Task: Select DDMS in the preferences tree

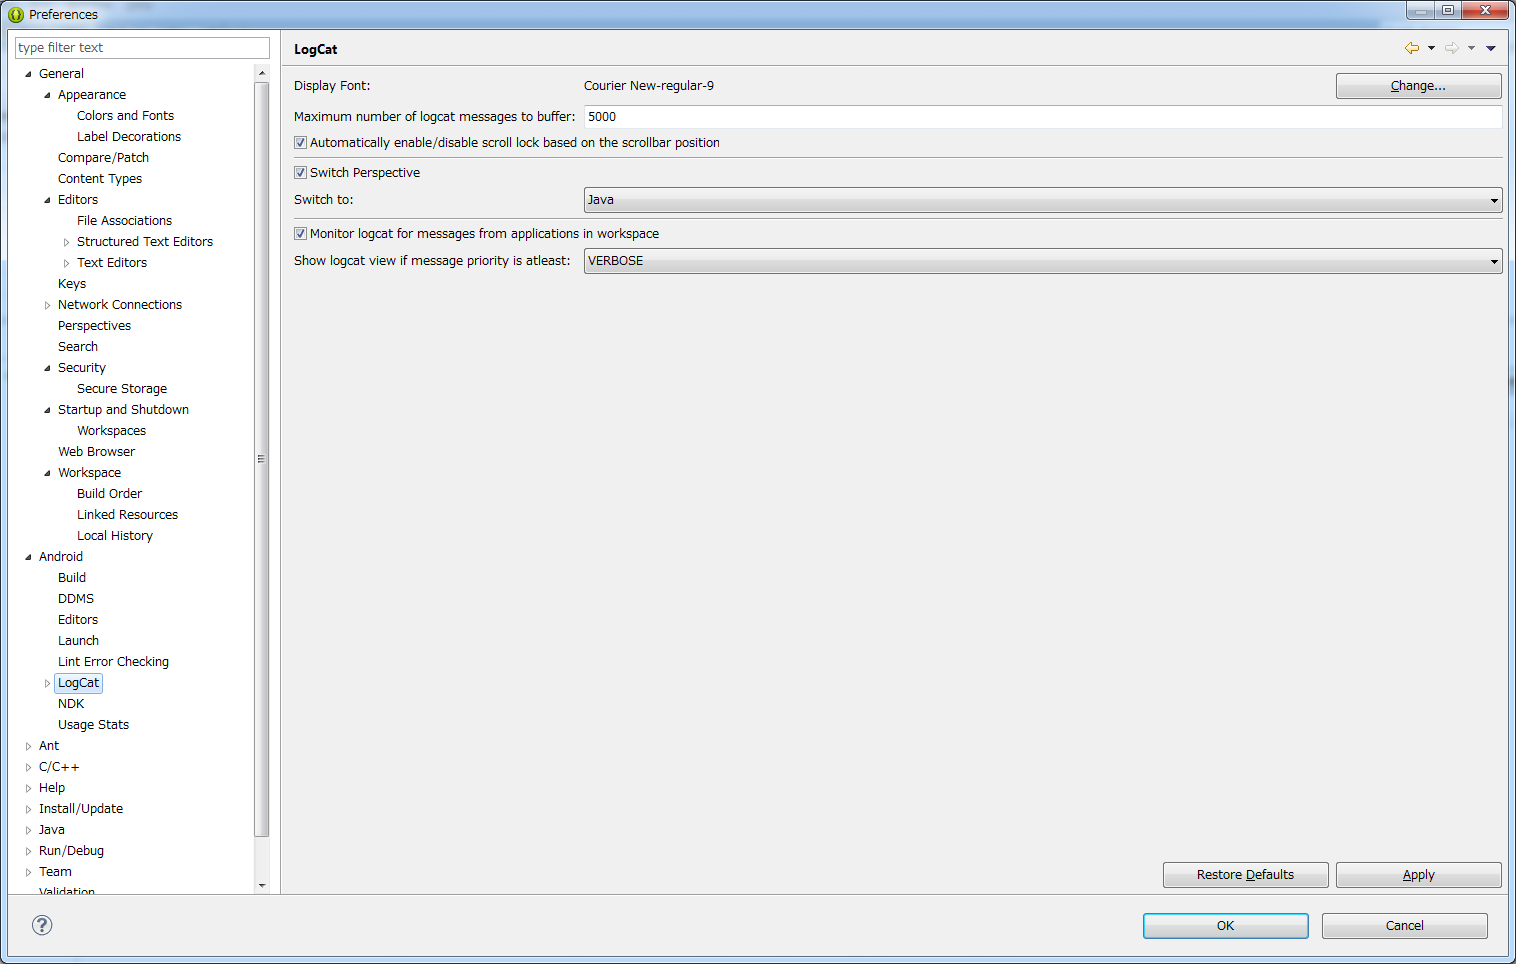Action: tap(76, 598)
